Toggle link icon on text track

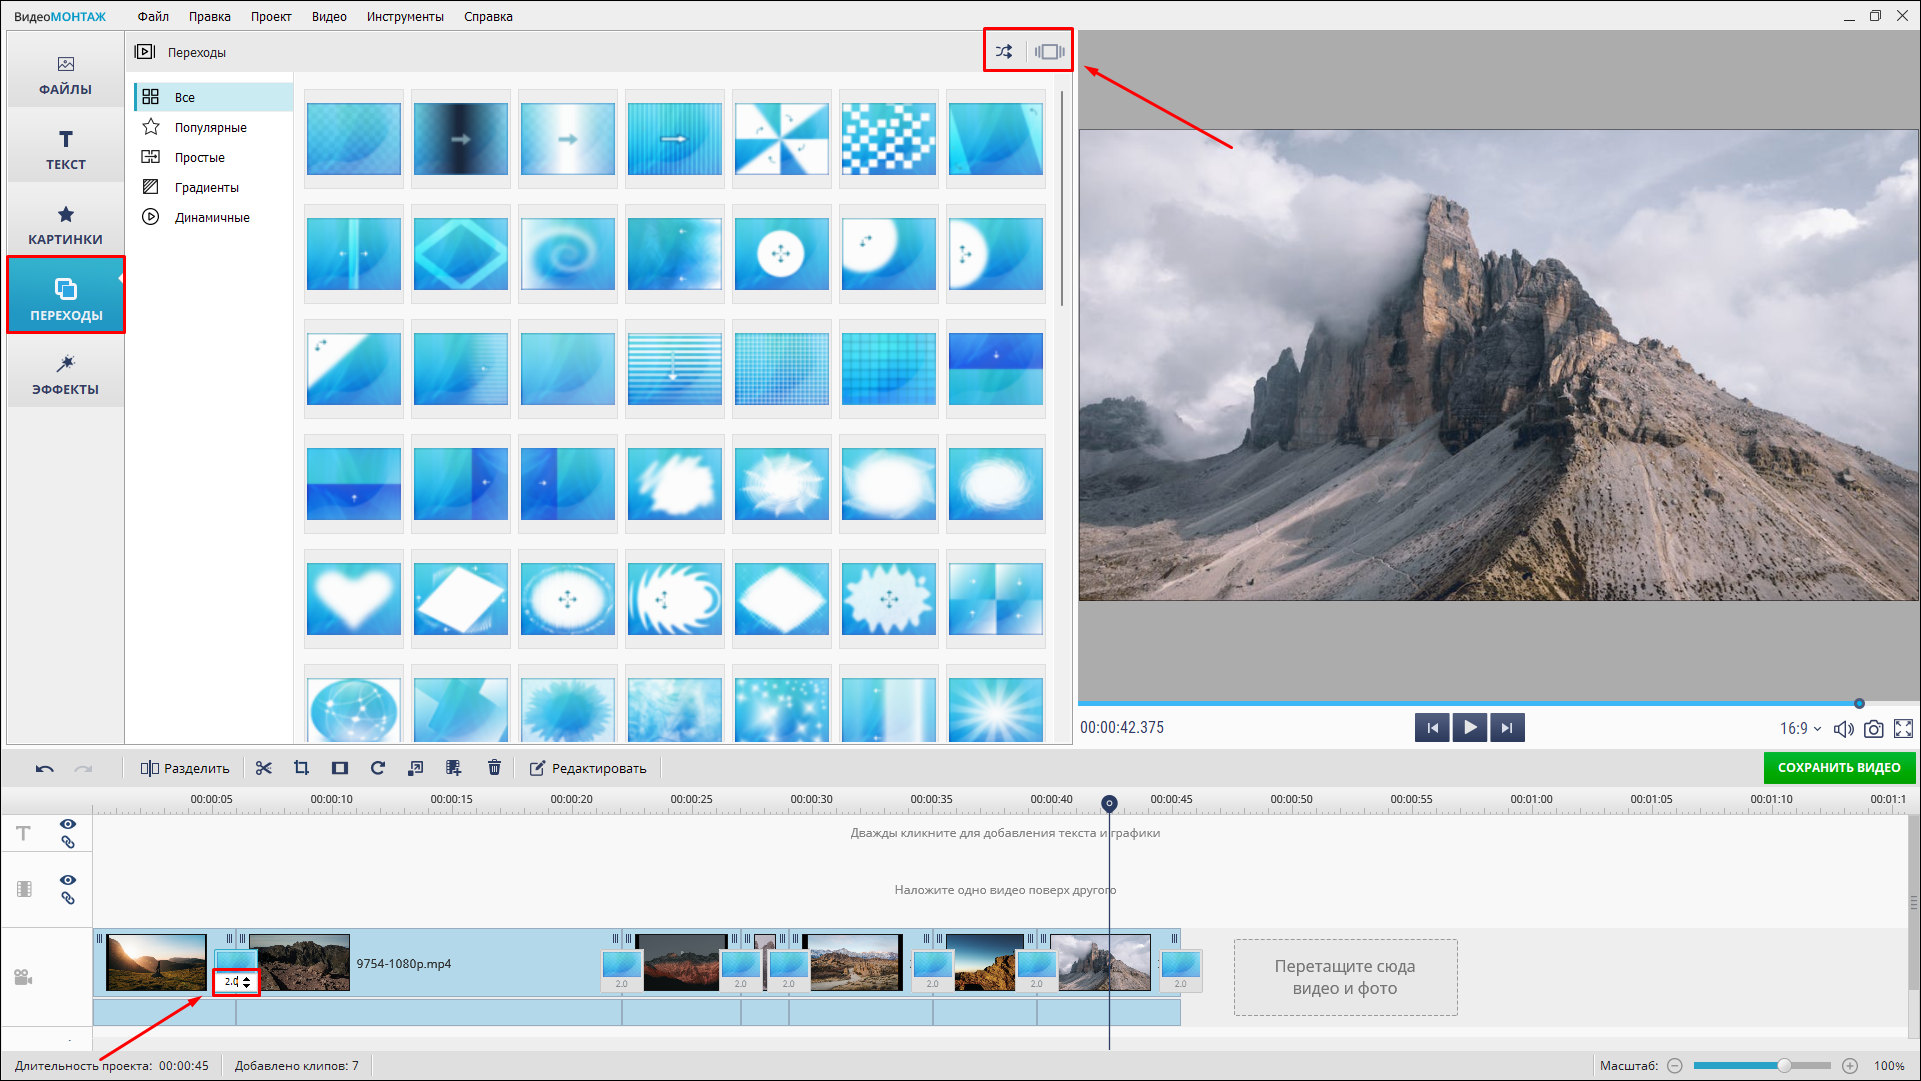pos(68,842)
